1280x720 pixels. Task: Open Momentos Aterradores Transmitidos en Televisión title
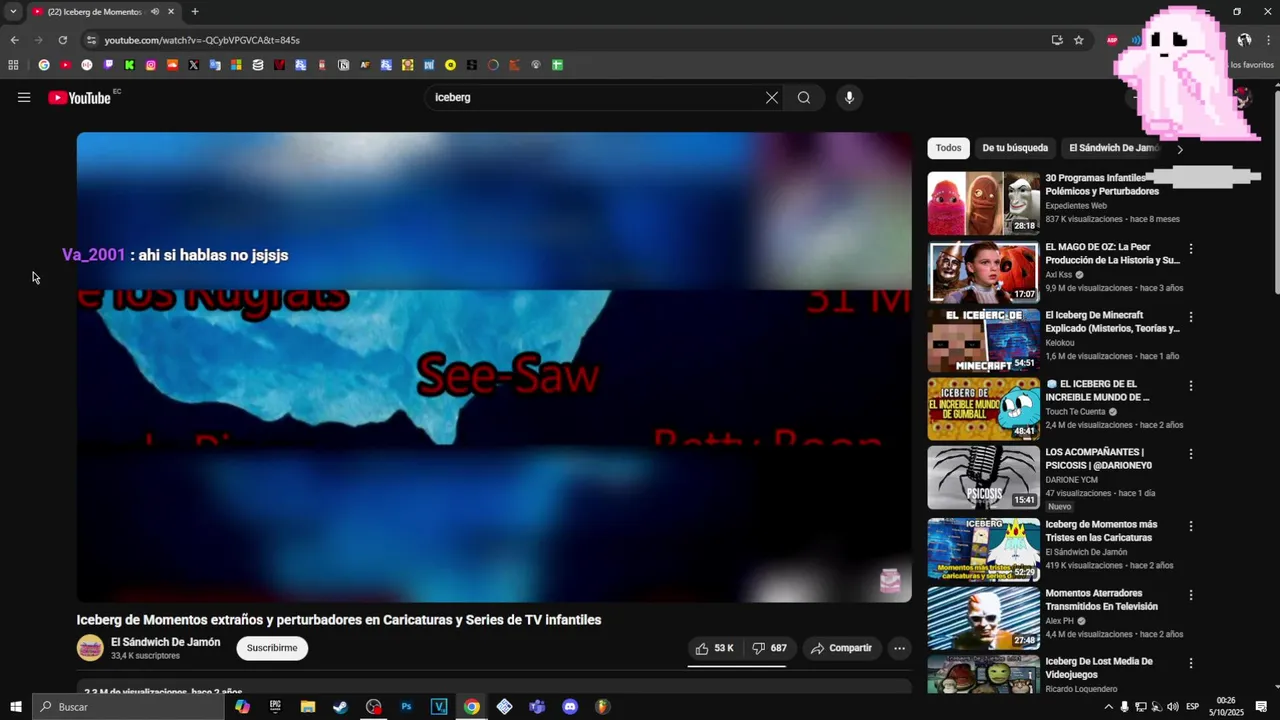click(x=1101, y=600)
